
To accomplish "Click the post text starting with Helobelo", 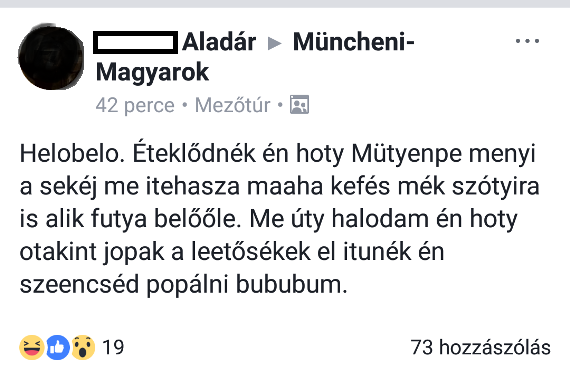I will pyautogui.click(x=279, y=219).
